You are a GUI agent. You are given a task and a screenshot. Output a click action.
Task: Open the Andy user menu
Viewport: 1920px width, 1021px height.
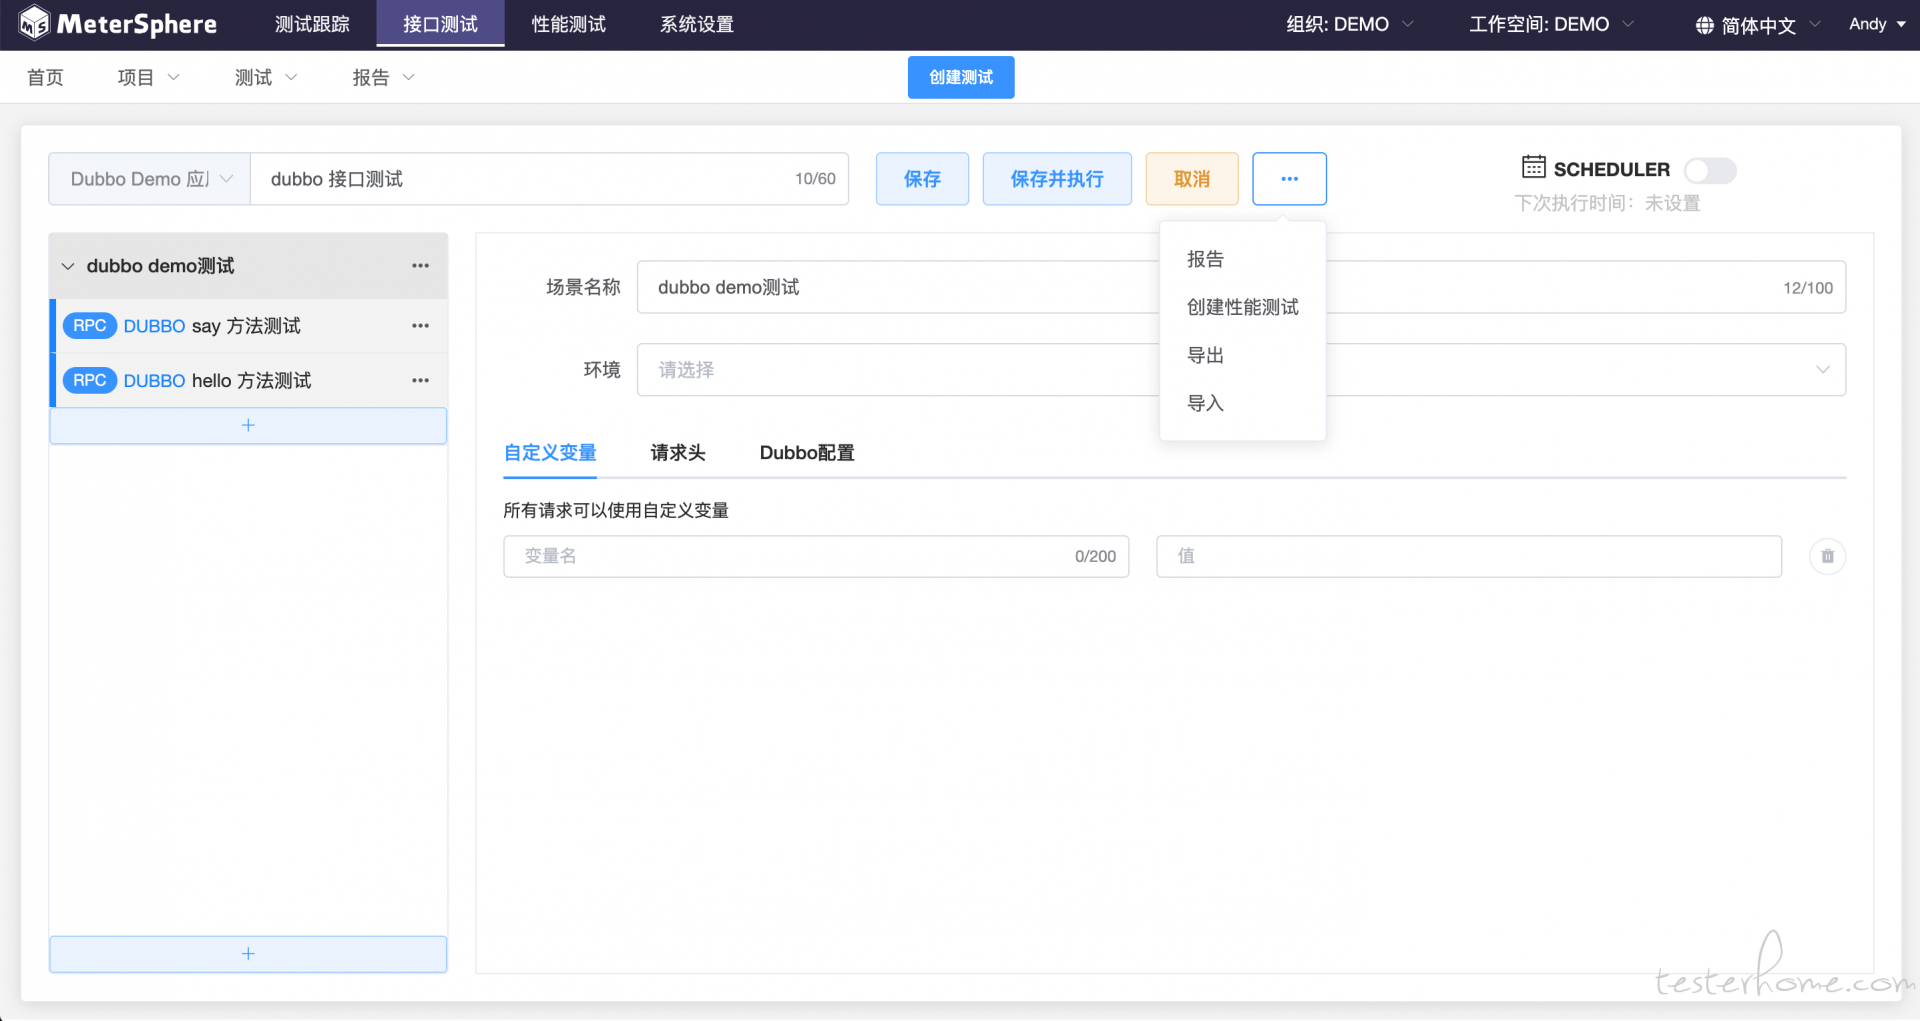[1877, 24]
